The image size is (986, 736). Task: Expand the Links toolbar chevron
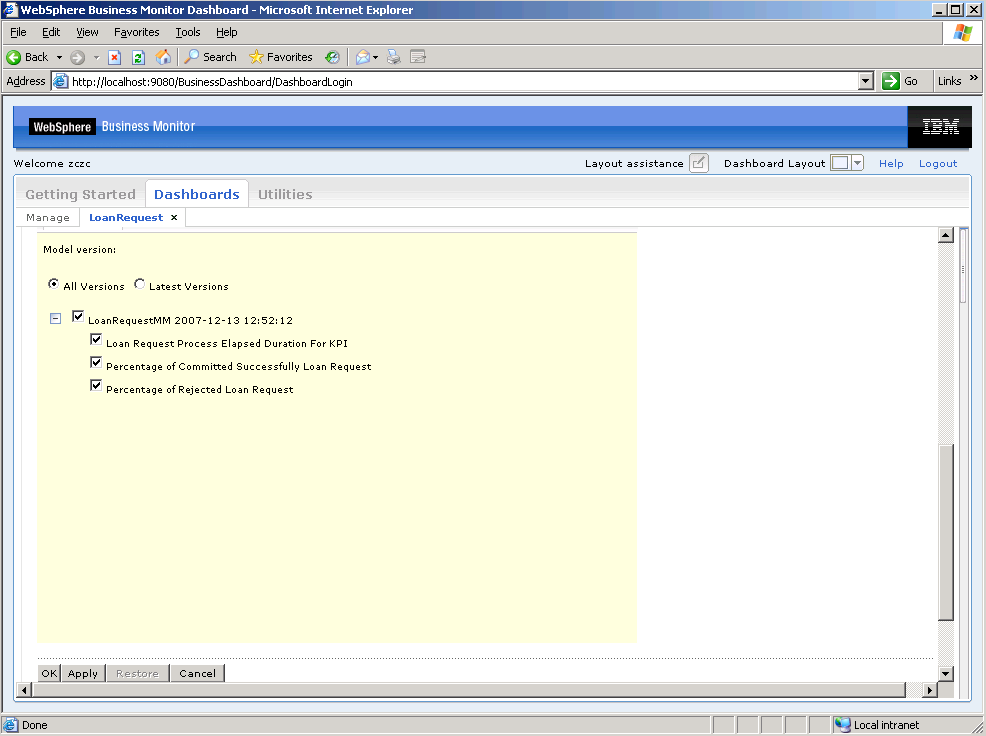click(973, 78)
